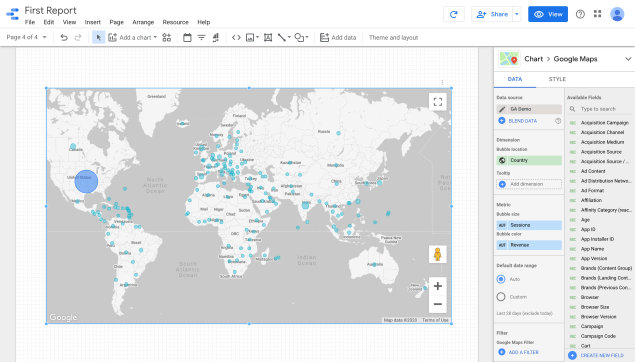Open the Edit menu

(x=49, y=22)
